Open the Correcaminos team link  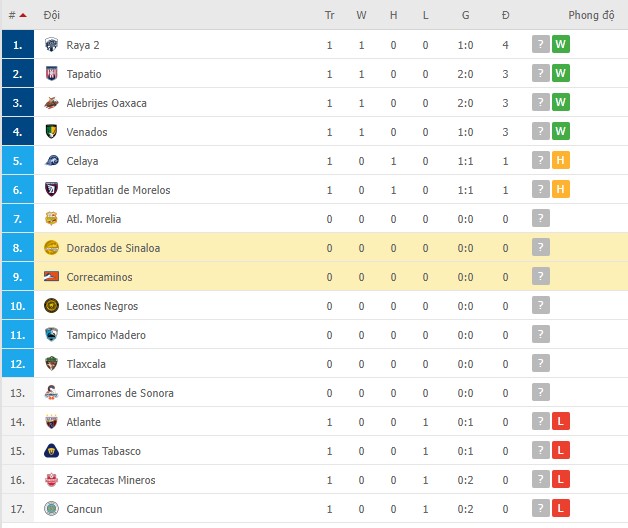[x=99, y=277]
